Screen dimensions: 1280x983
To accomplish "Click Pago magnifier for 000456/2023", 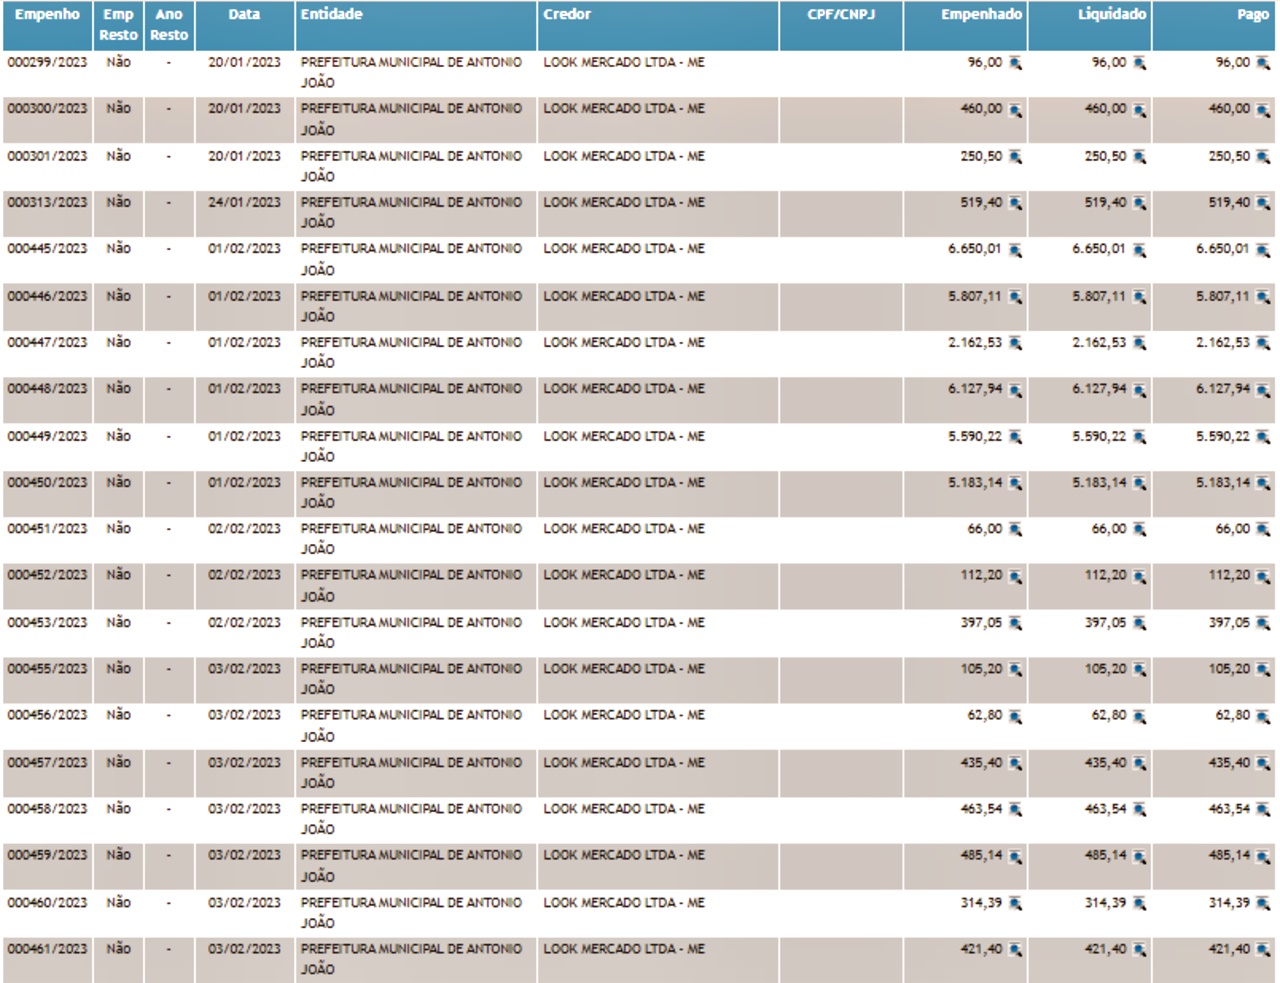I will [1263, 717].
